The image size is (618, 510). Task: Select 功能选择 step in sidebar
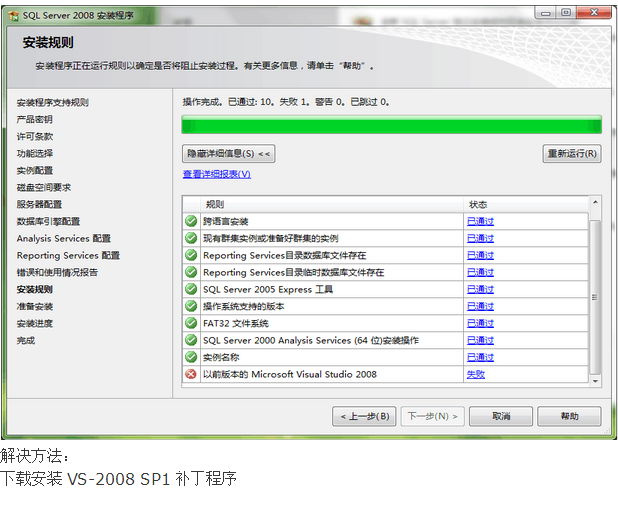coord(35,153)
